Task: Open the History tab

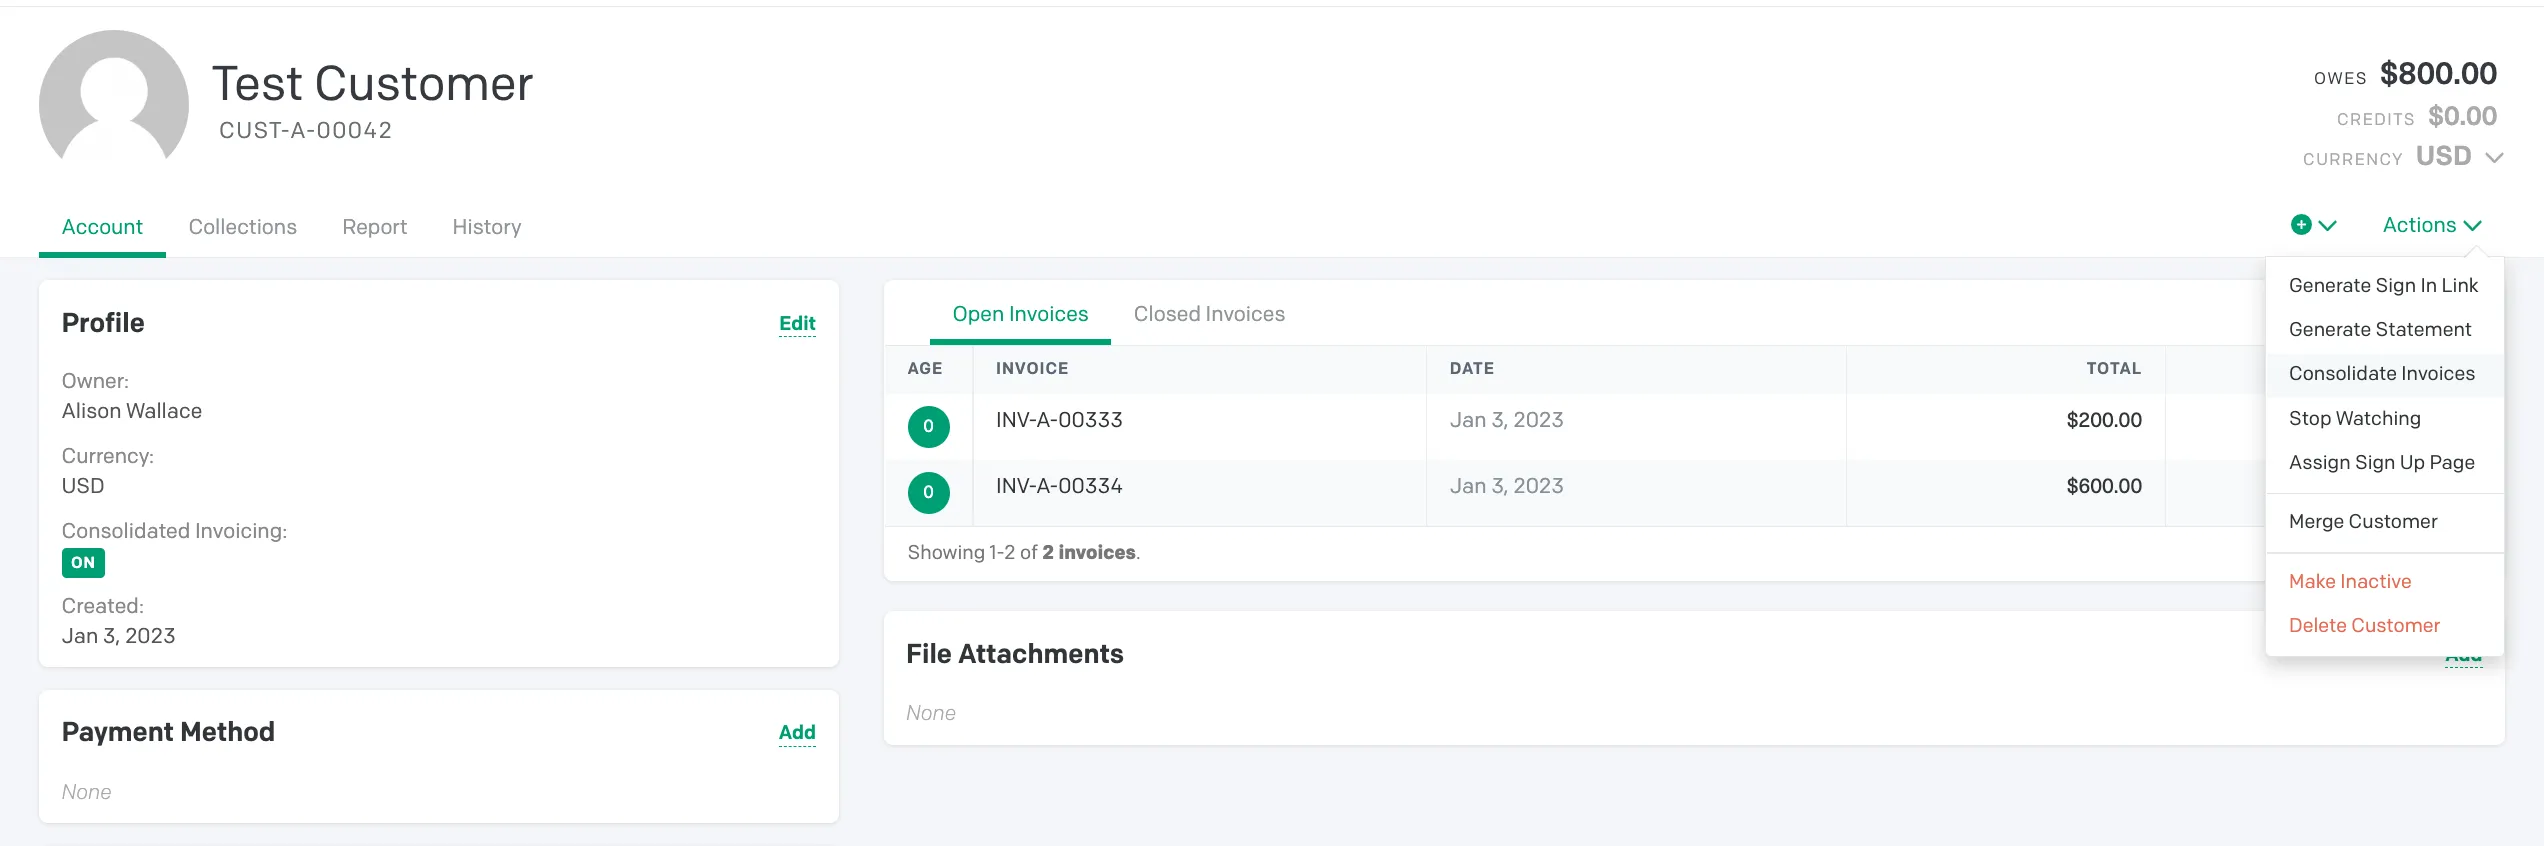Action: pyautogui.click(x=486, y=227)
